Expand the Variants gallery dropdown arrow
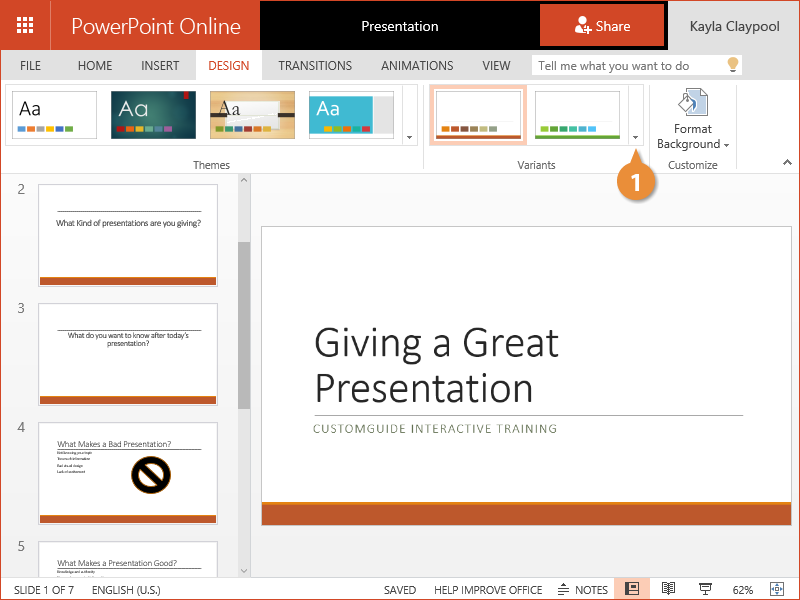 pos(636,137)
